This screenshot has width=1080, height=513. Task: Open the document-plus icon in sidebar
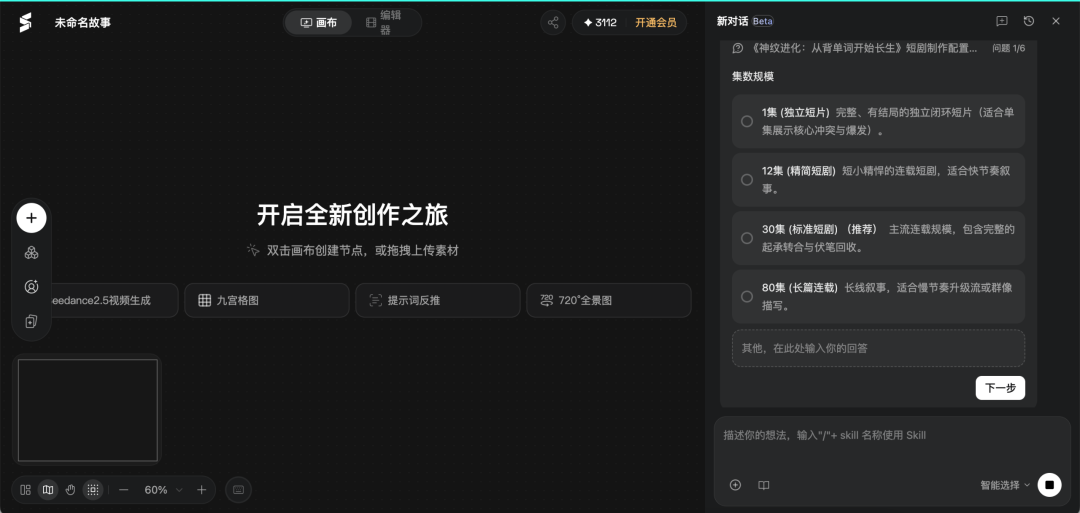(31, 322)
